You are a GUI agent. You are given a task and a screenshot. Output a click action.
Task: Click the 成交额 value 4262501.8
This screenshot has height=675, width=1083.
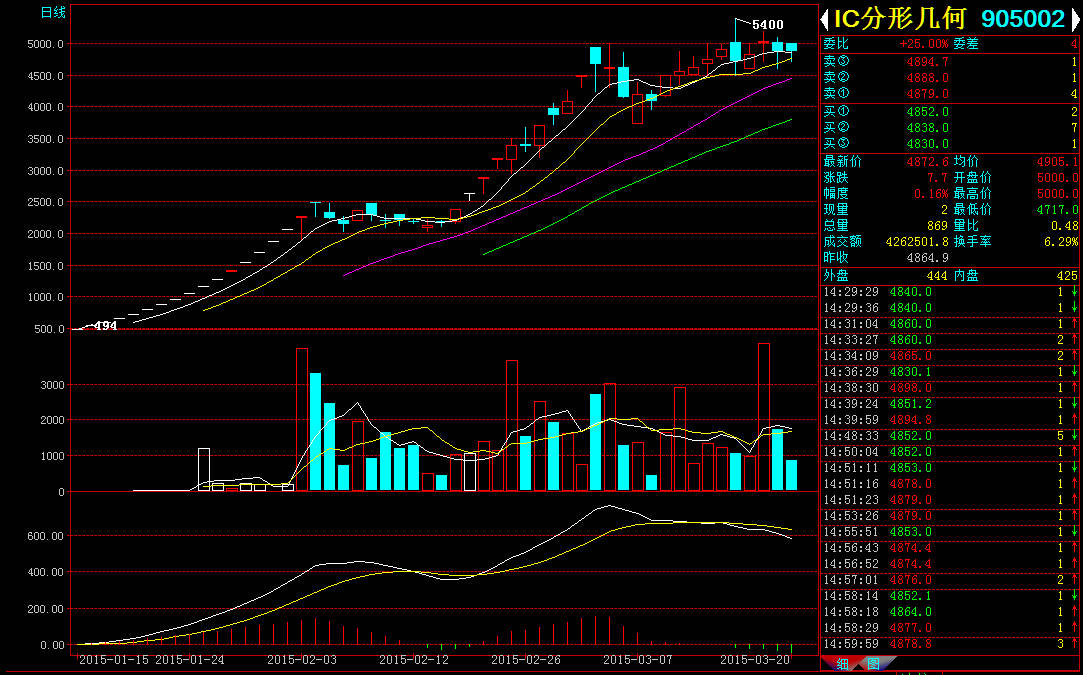point(917,242)
